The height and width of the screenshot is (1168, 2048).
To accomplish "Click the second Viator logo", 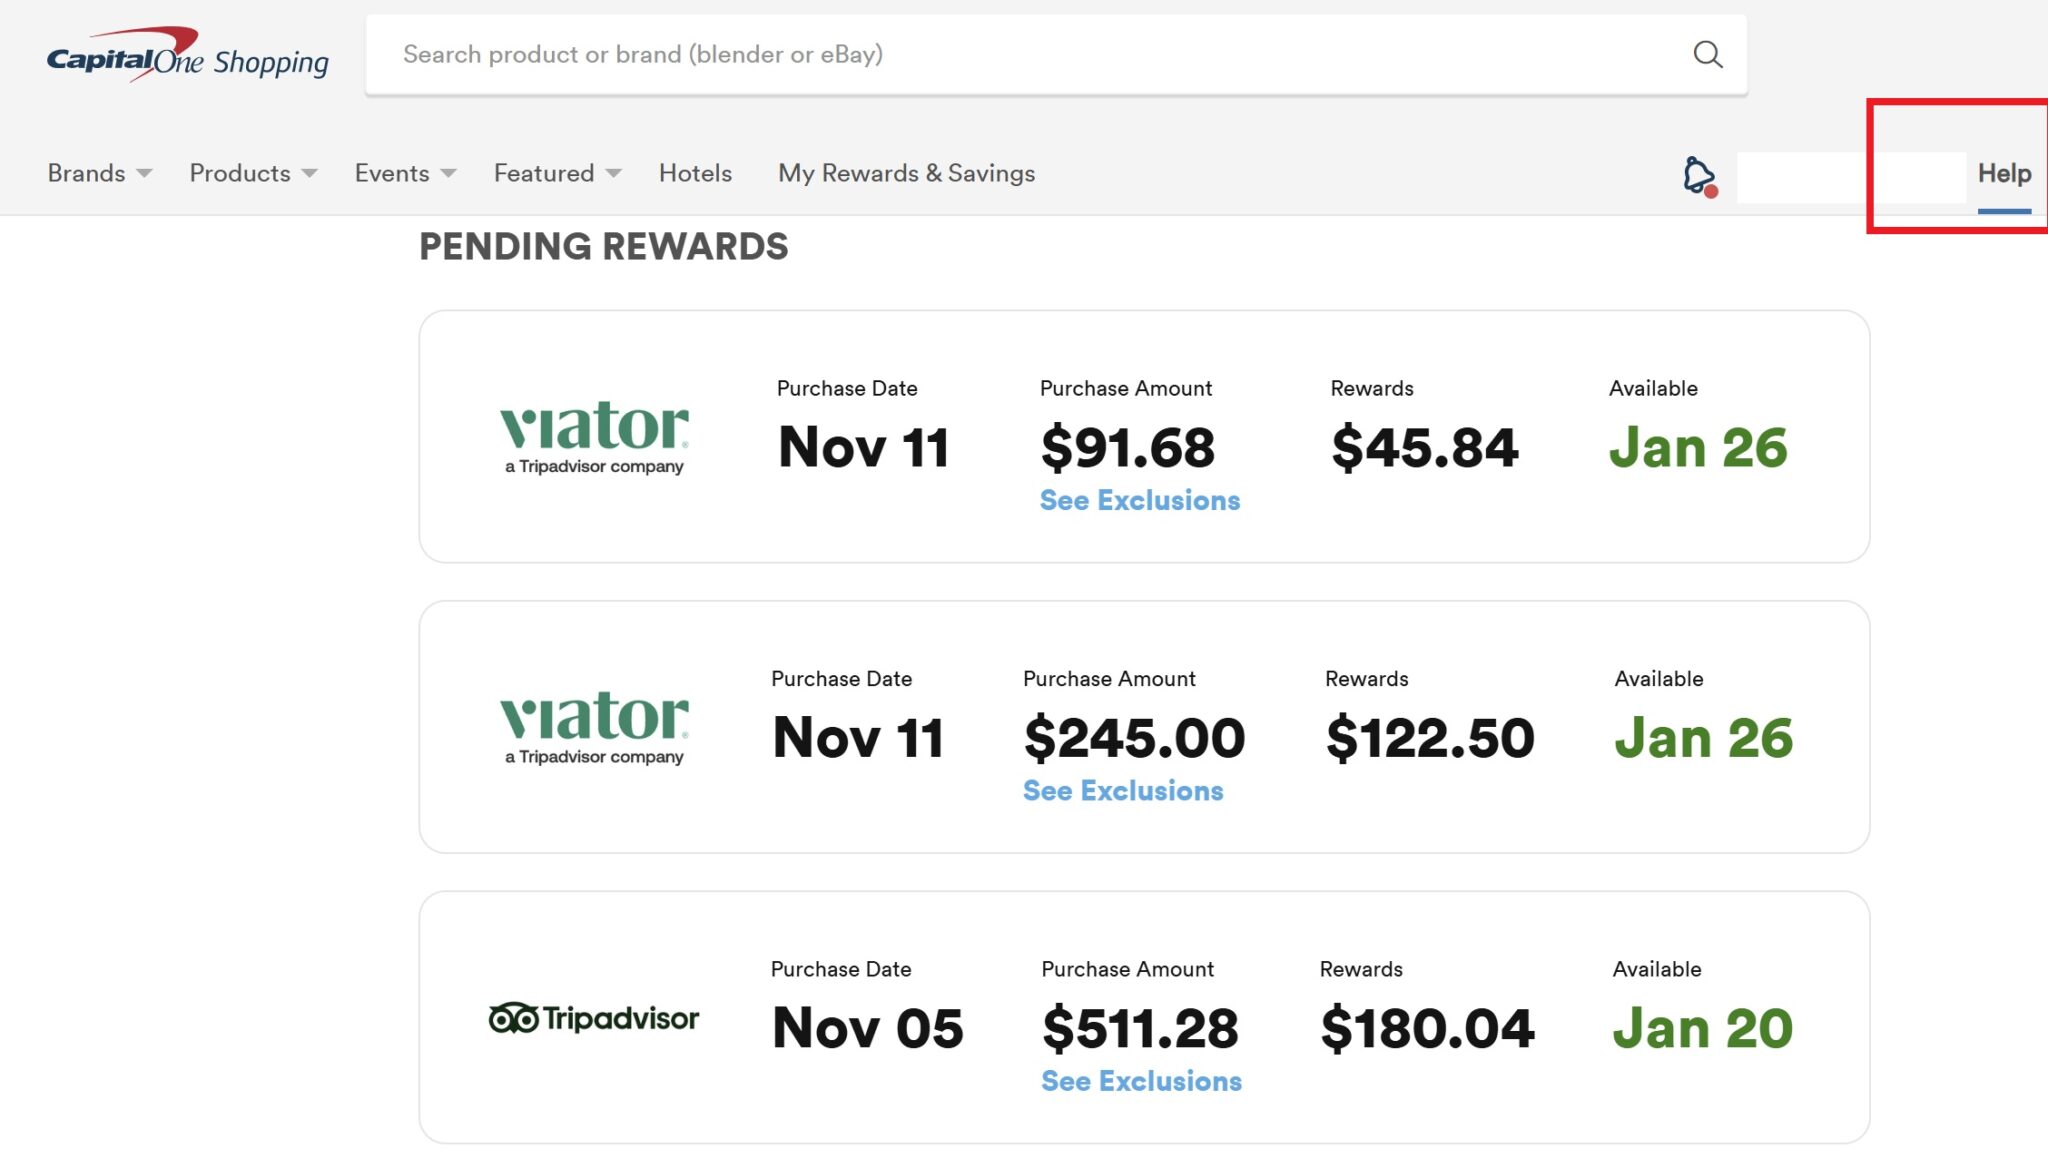I will 594,727.
